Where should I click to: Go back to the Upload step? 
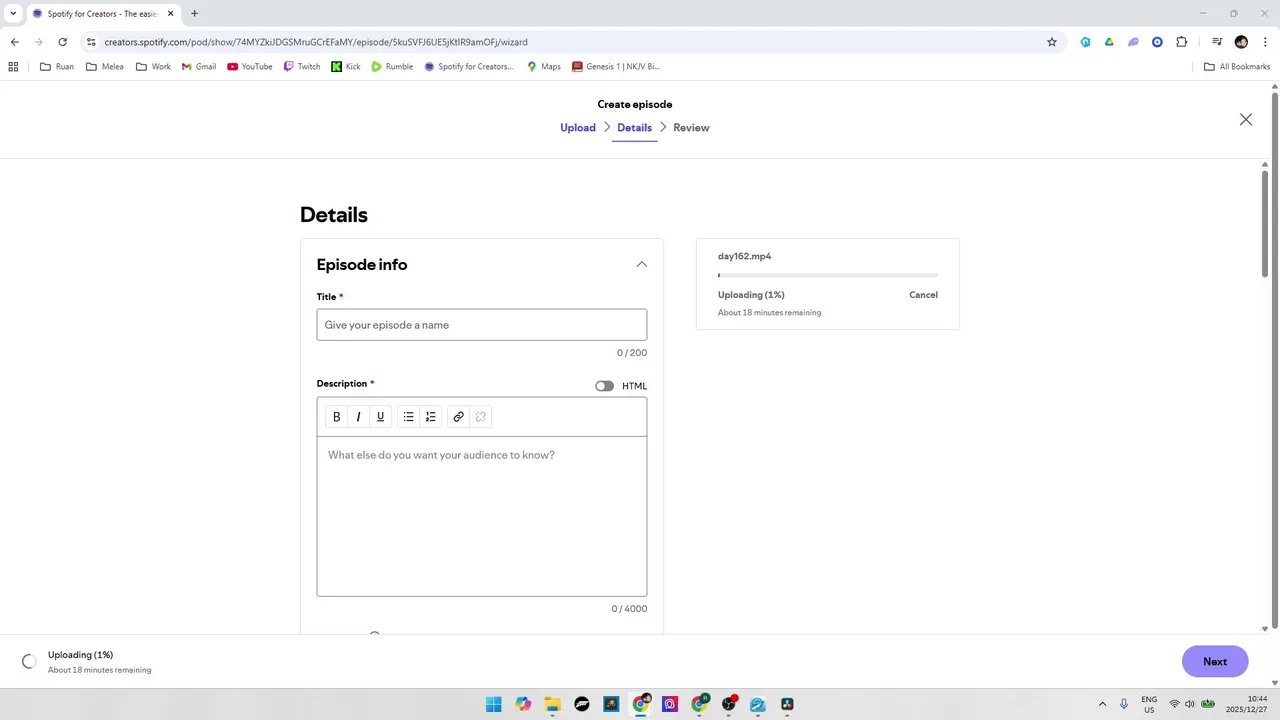point(578,128)
